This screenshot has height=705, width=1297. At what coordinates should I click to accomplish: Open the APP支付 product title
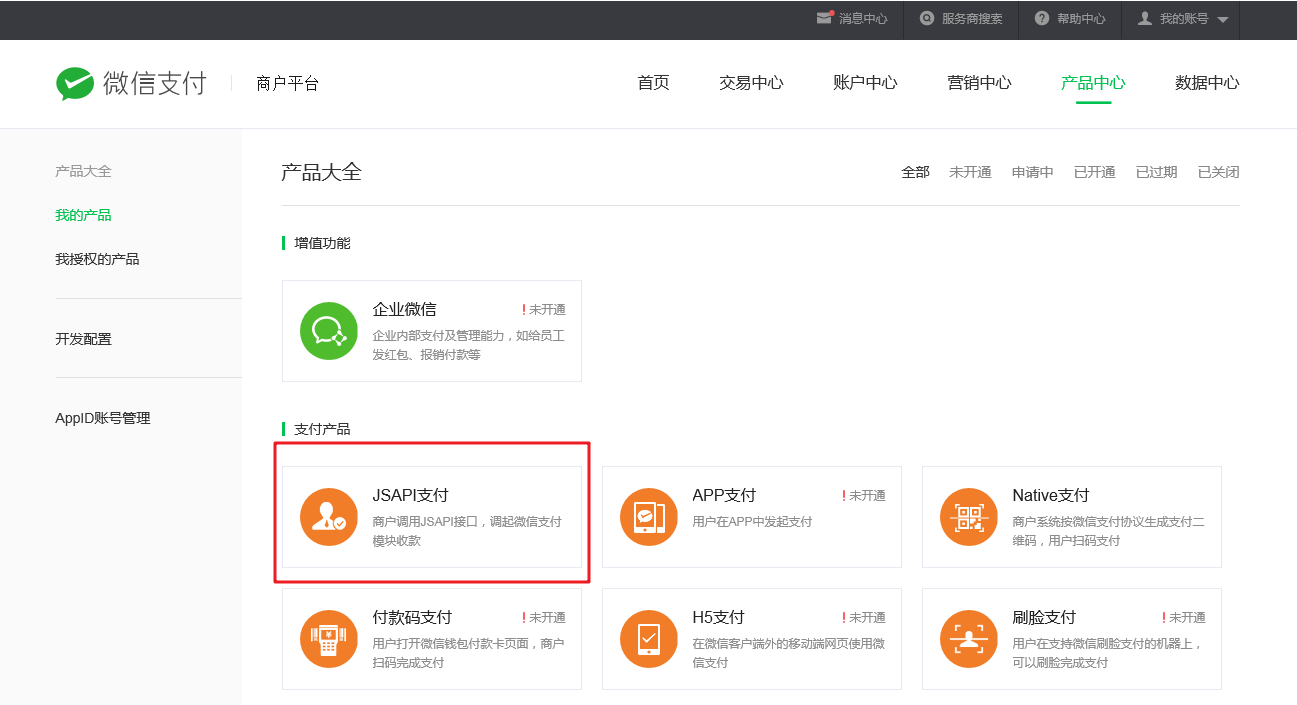pyautogui.click(x=724, y=495)
